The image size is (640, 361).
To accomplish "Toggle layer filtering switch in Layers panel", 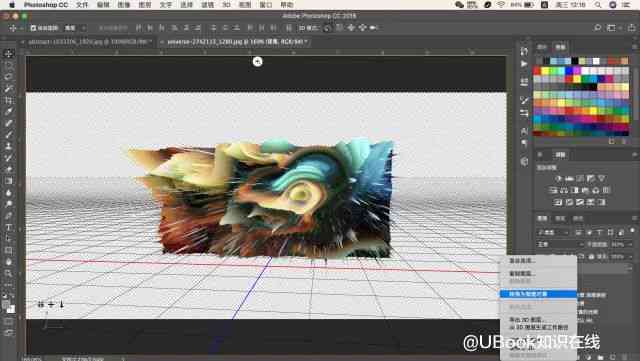I will coord(633,230).
